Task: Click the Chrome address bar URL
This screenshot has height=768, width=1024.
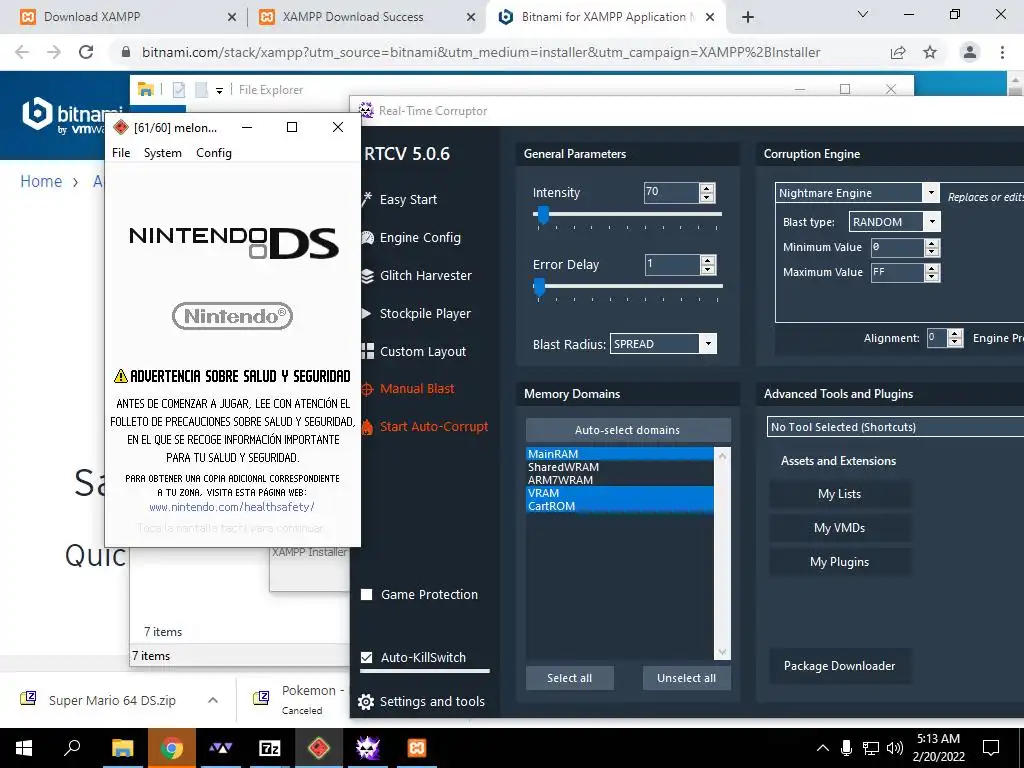Action: pos(481,52)
